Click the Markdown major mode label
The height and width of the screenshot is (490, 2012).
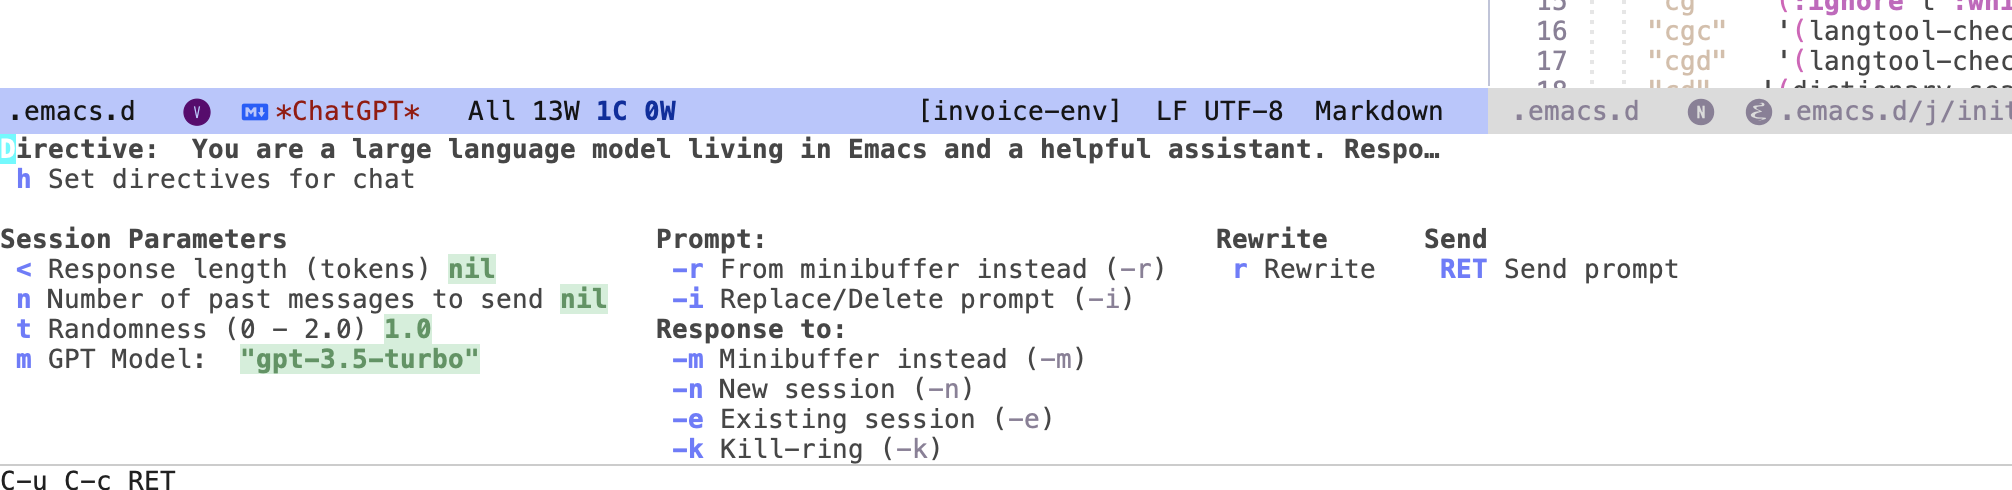click(1378, 111)
